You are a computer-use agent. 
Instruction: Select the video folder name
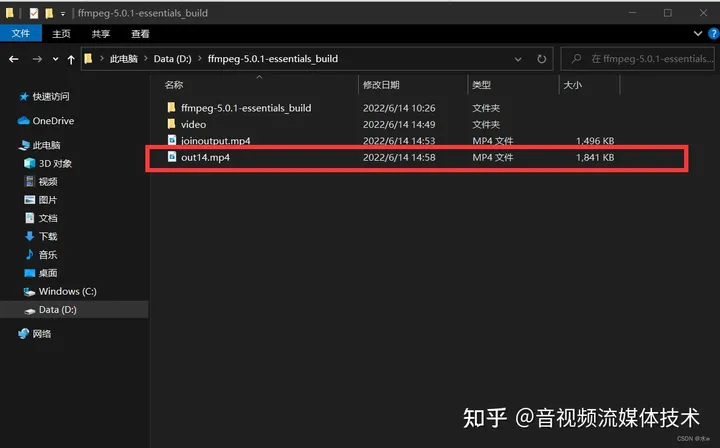[193, 124]
